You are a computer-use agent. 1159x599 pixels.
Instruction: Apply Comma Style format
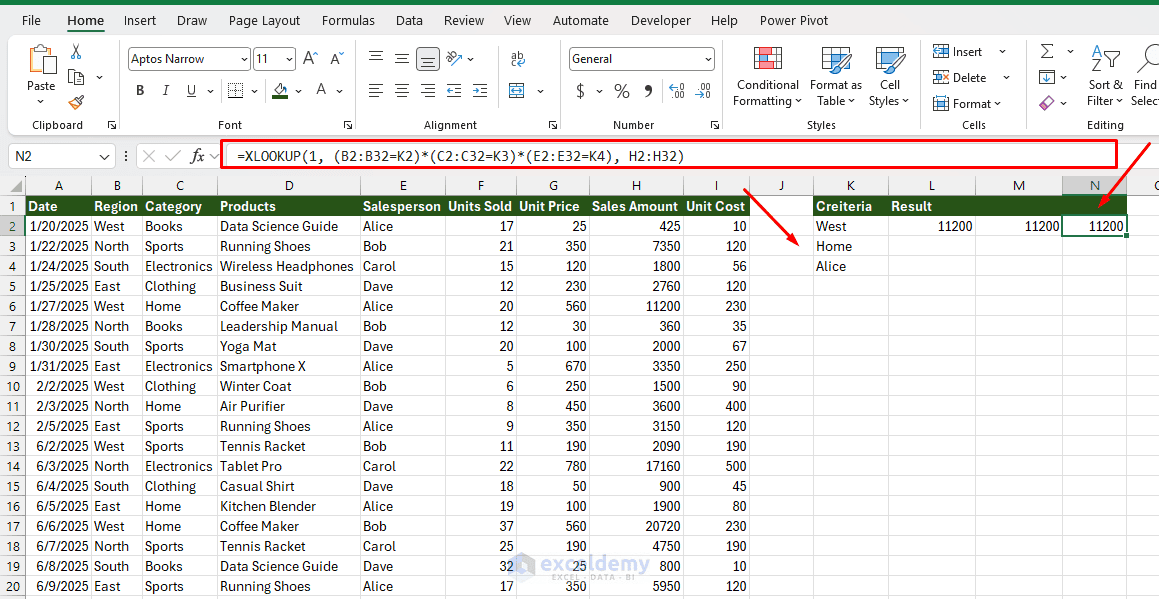[649, 91]
